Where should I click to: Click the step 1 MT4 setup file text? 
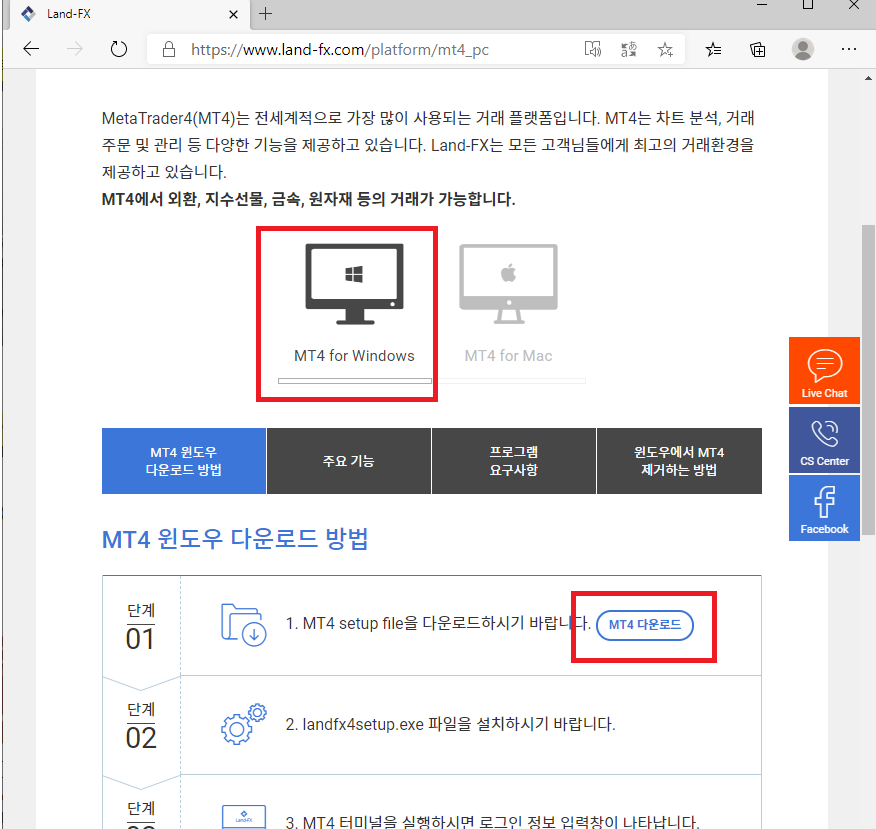coord(438,623)
